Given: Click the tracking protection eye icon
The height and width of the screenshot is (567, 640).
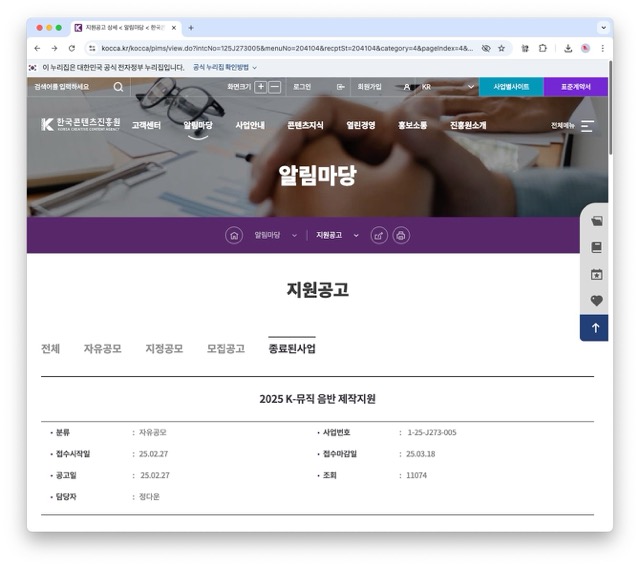Looking at the screenshot, I should 486,48.
